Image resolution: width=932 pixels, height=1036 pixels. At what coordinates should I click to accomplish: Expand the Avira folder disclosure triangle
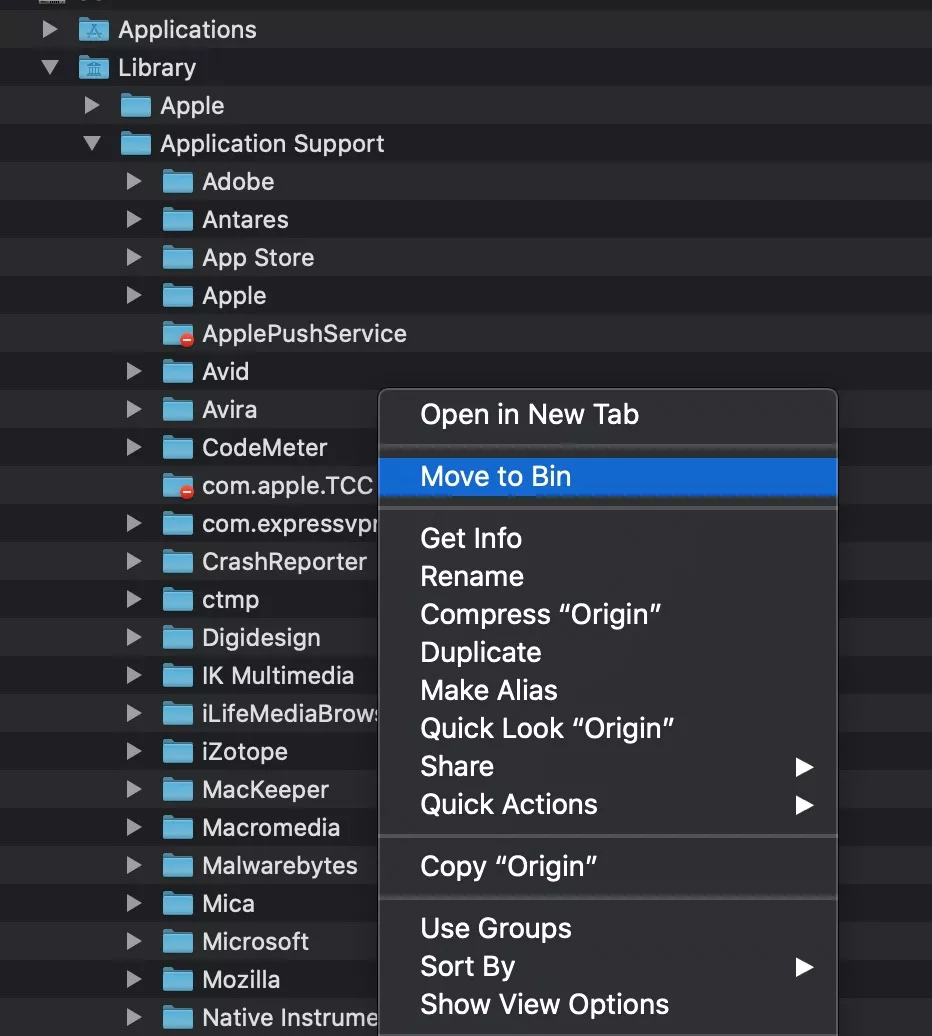[x=134, y=410]
